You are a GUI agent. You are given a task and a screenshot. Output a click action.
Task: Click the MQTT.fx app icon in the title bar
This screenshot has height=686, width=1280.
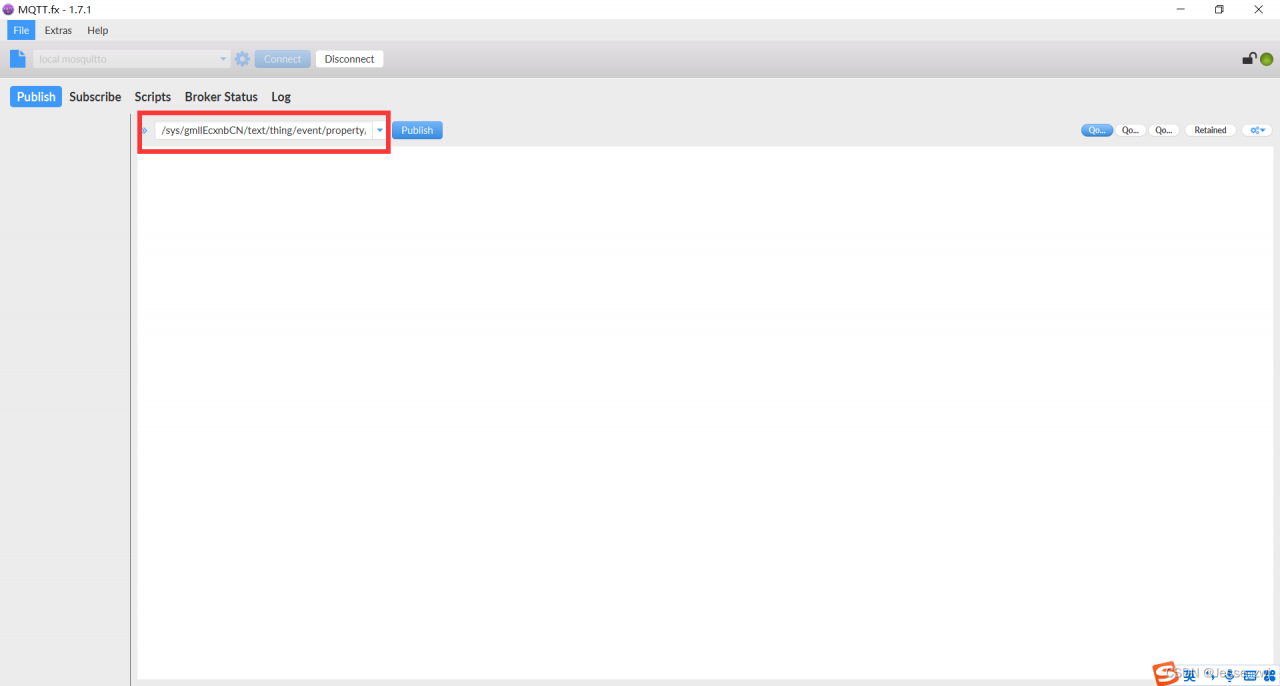9,9
